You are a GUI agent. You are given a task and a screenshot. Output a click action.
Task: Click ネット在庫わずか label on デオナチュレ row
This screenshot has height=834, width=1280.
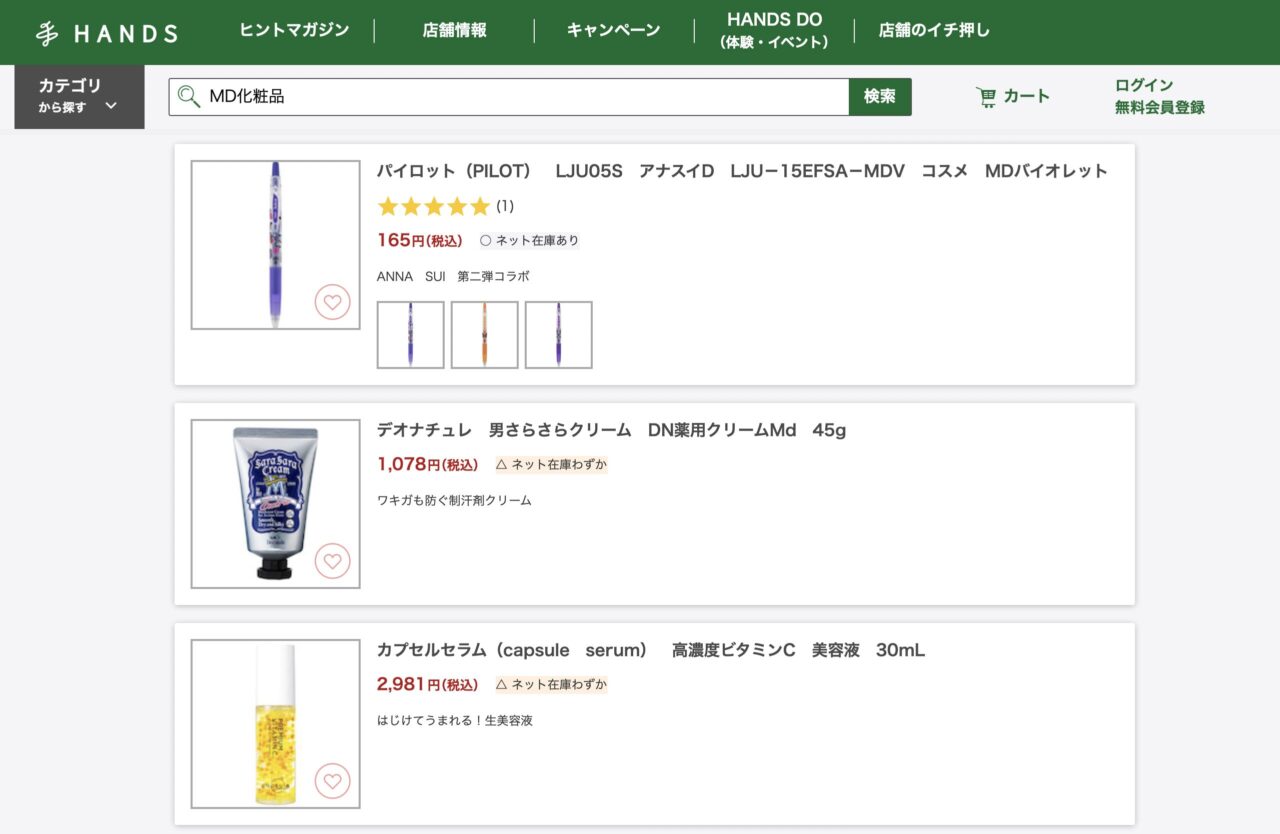coord(551,464)
